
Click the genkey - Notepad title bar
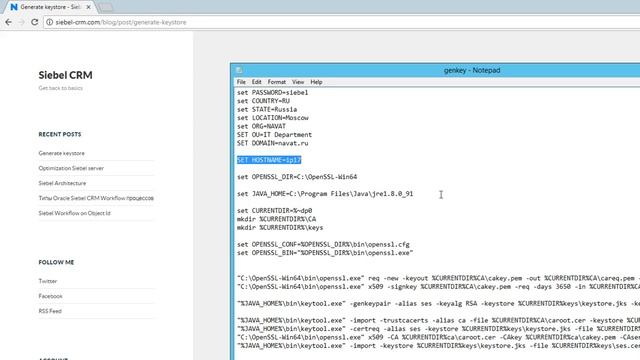click(x=436, y=70)
